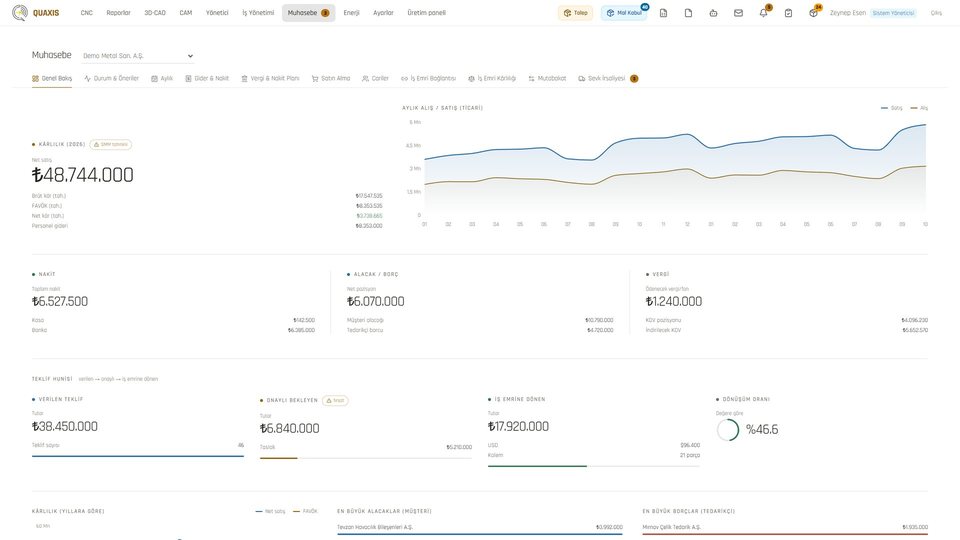960x540 pixels.
Task: Switch to the İş Emri Kârlılığı tab
Action: coord(492,78)
